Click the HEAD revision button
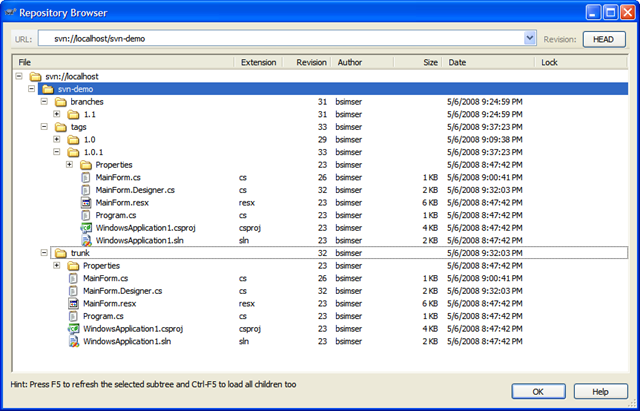Screen dimensions: 640x411 (x=604, y=39)
